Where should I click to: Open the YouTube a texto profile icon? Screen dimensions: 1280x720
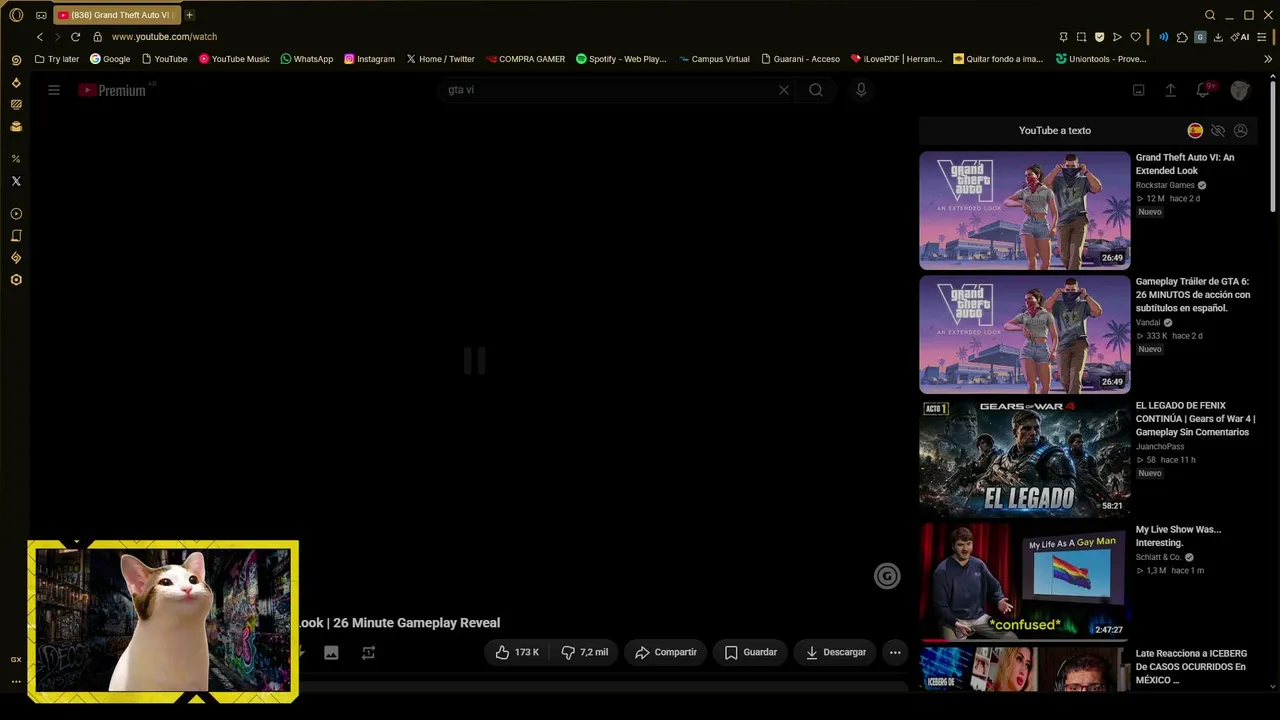pos(1241,131)
